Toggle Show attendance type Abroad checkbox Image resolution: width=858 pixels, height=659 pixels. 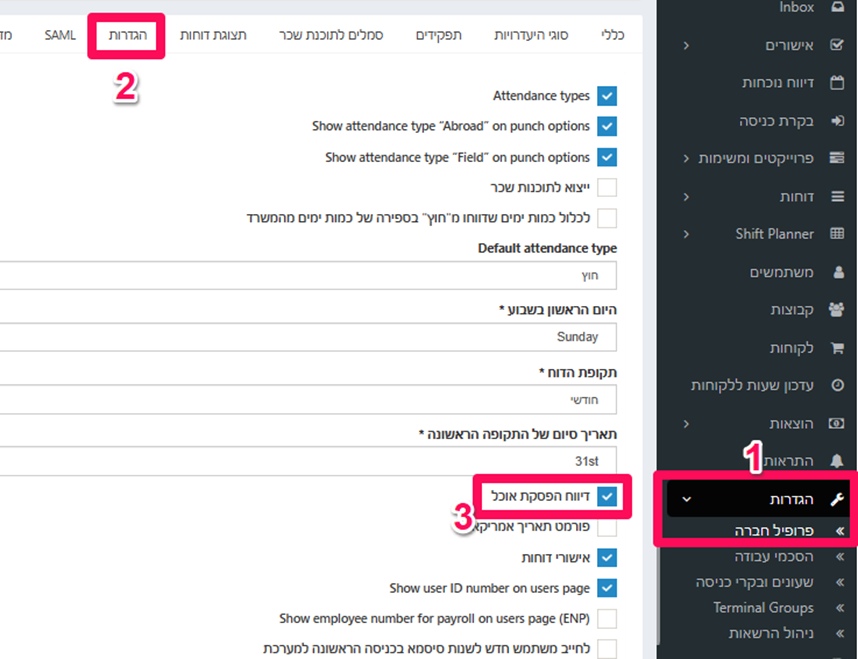pos(607,126)
